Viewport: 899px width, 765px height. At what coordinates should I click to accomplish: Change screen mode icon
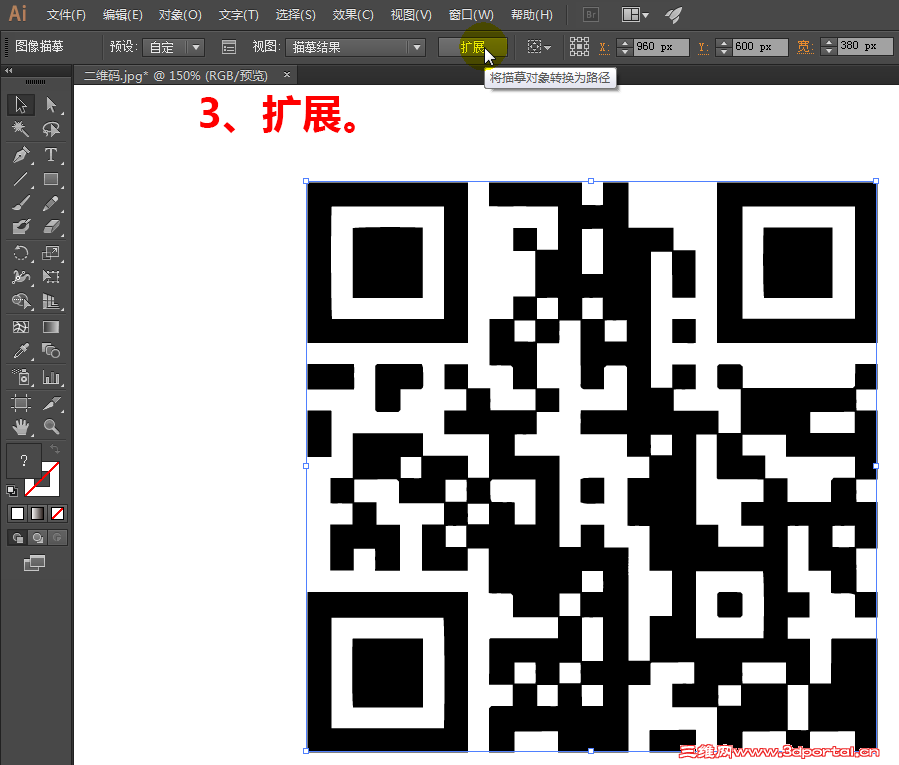(x=34, y=563)
